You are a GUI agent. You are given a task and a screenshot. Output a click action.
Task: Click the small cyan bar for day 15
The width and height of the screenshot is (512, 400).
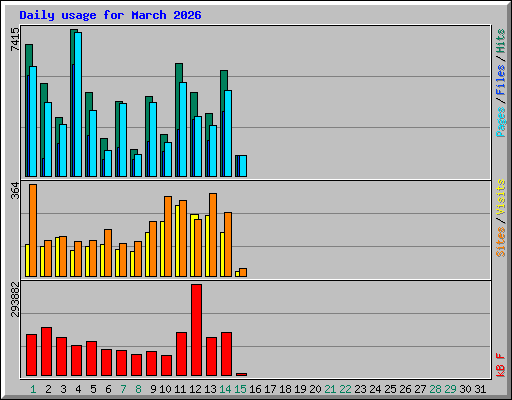pos(243,166)
